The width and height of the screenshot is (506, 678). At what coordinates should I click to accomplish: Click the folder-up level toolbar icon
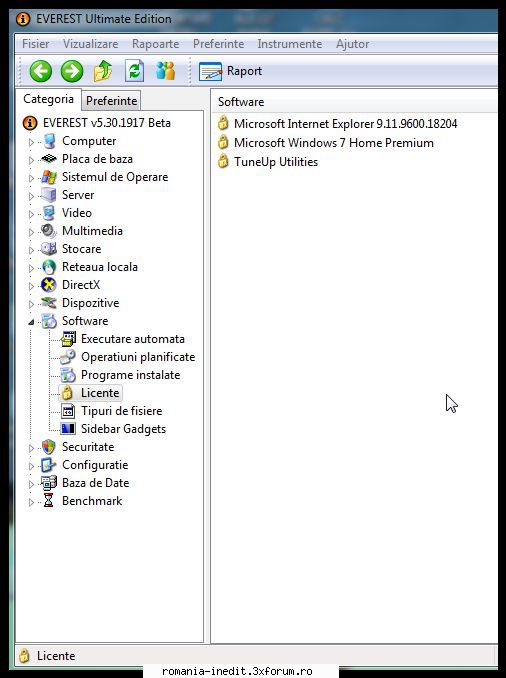coord(103,71)
